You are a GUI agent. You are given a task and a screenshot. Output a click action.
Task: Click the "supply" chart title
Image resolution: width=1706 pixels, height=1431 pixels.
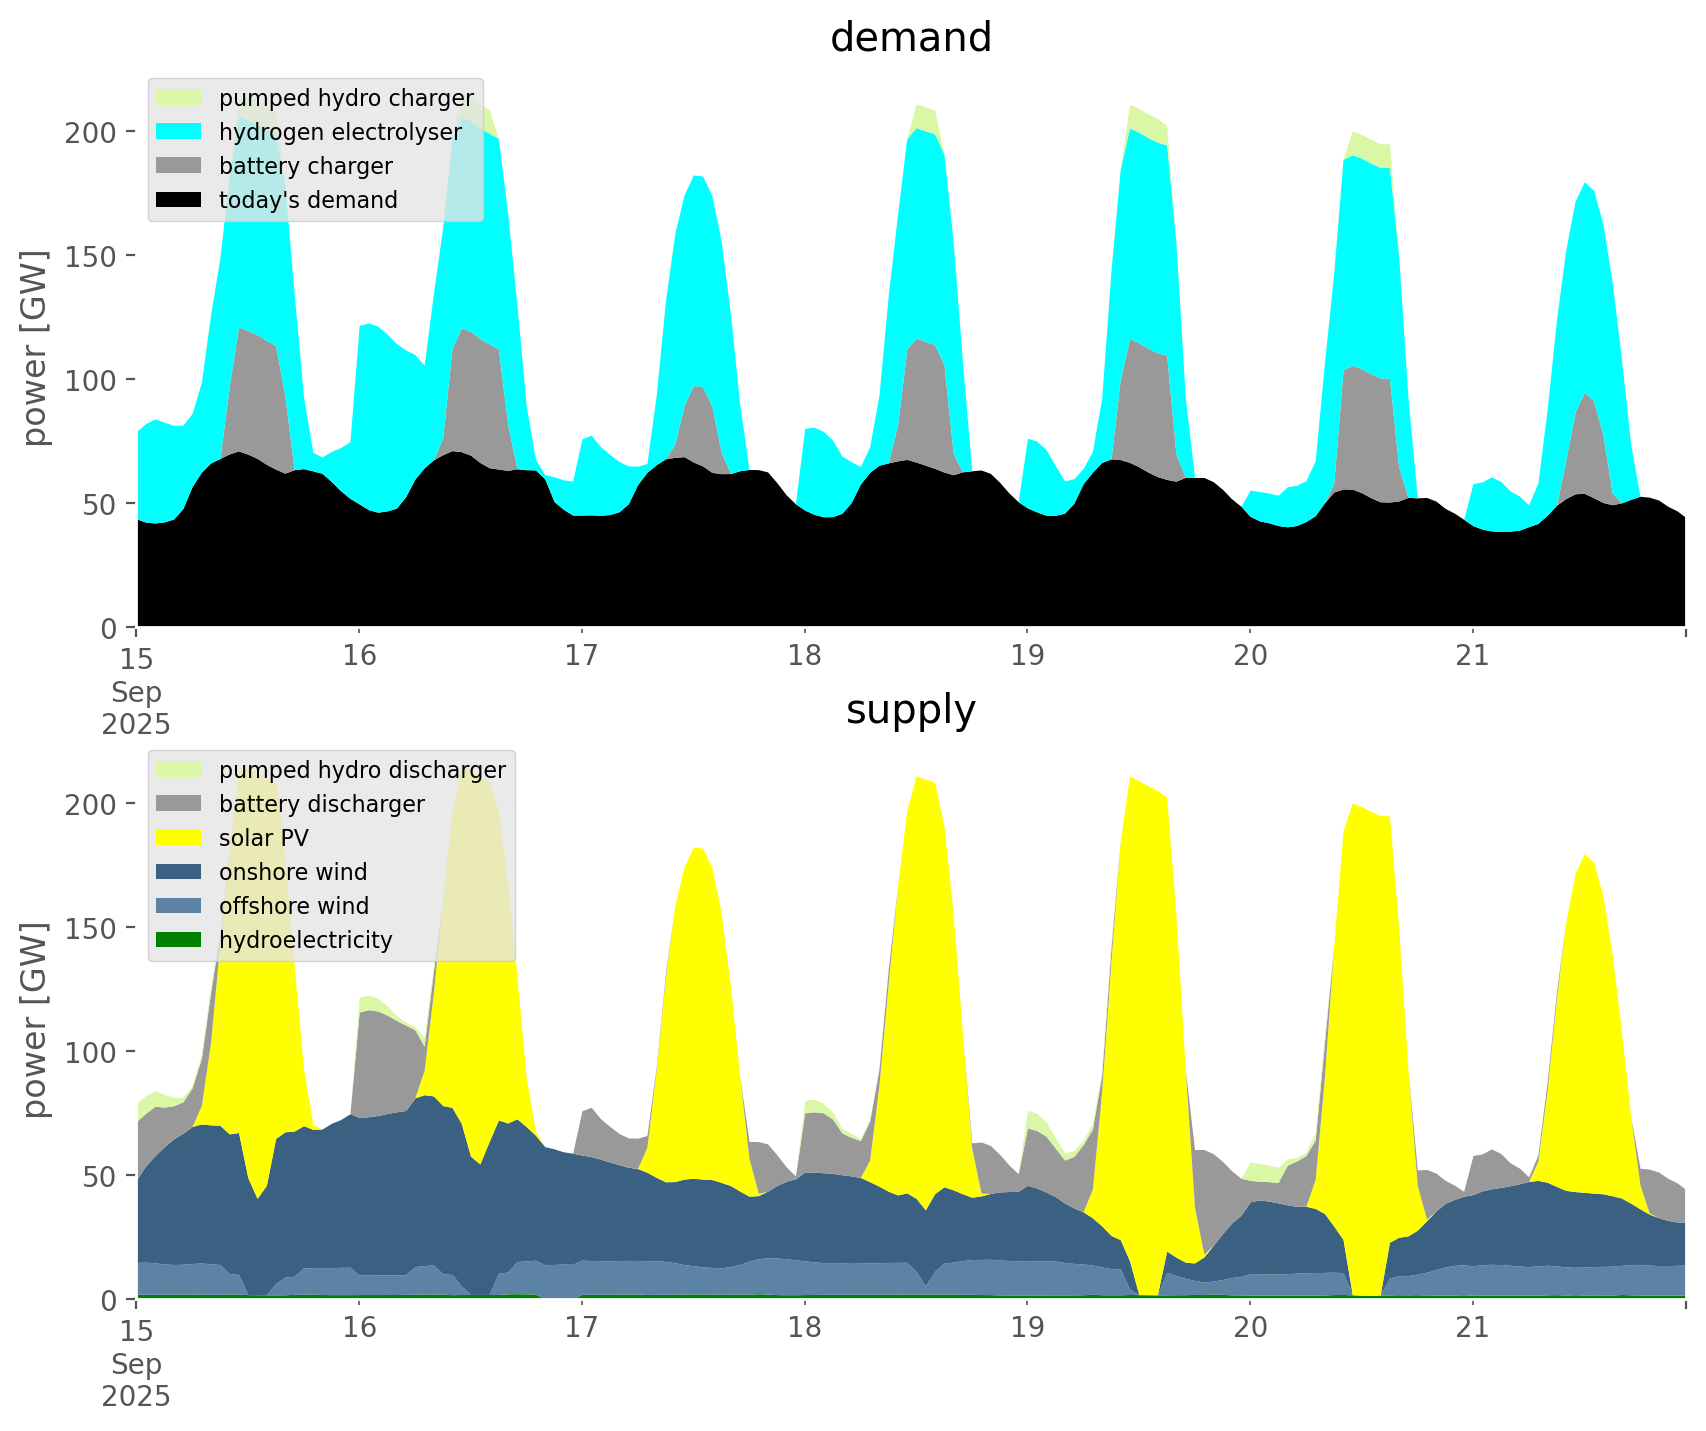tap(910, 710)
